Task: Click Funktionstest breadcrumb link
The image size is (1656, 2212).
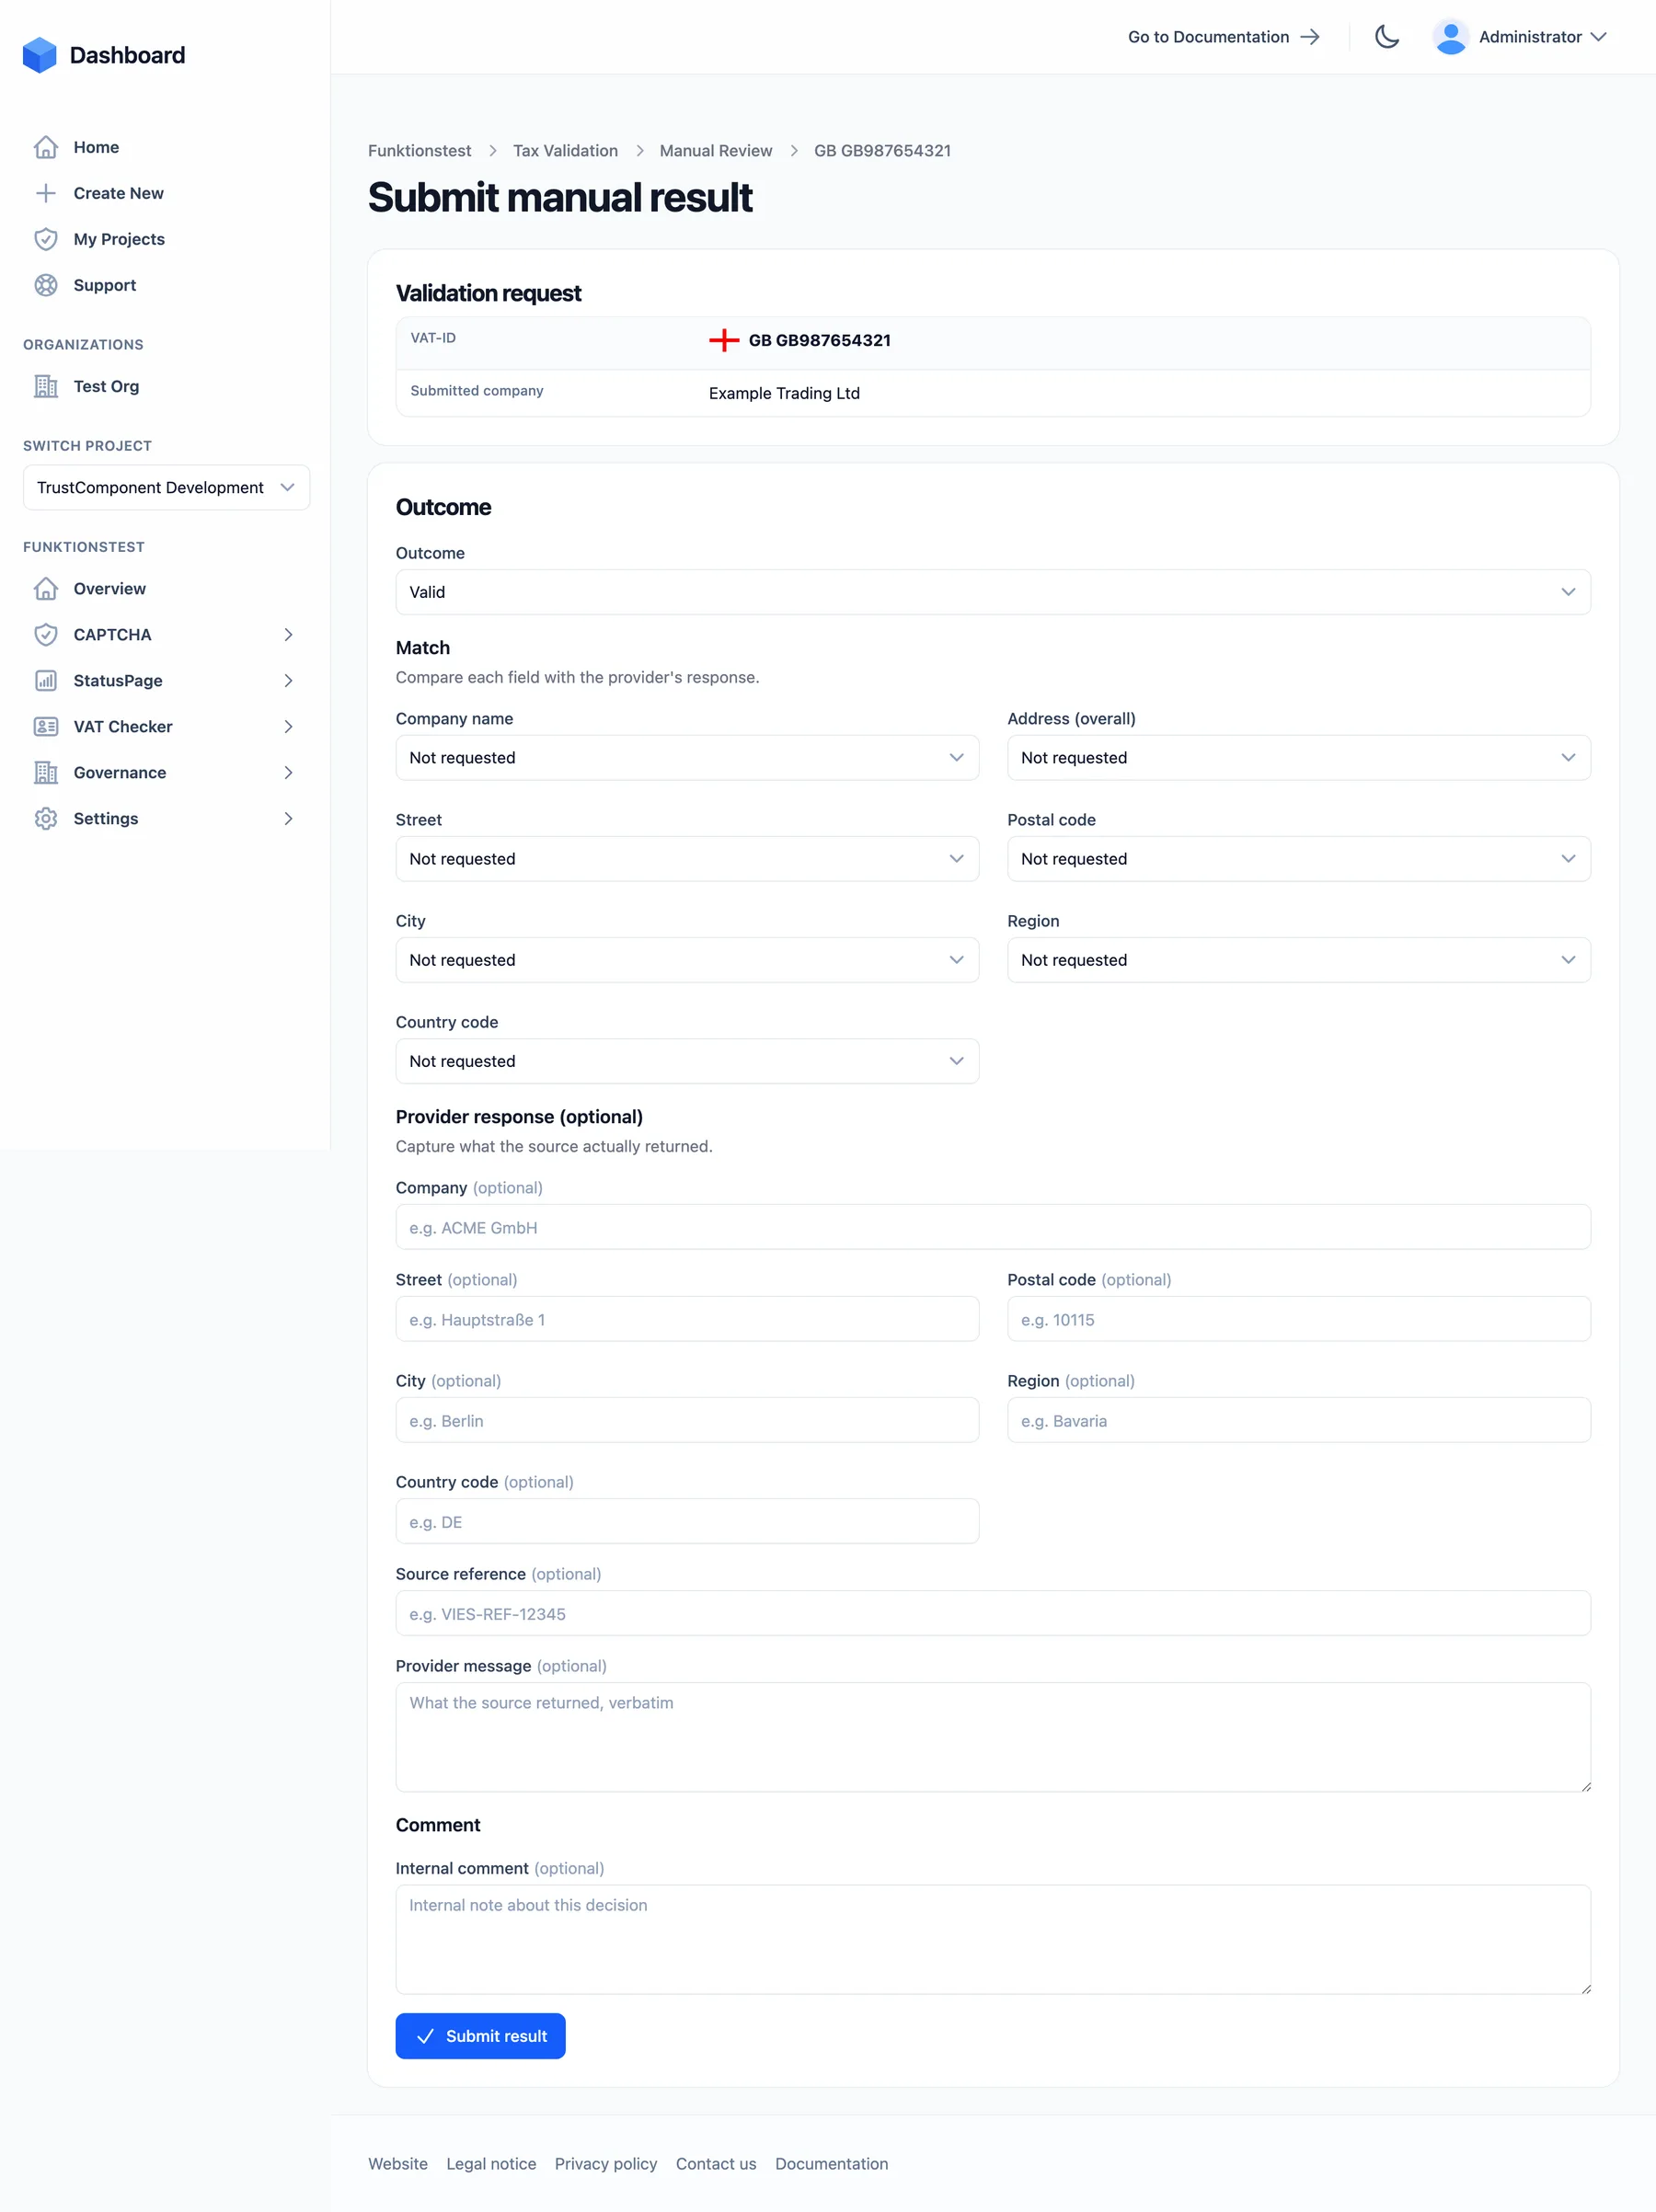Action: 419,150
